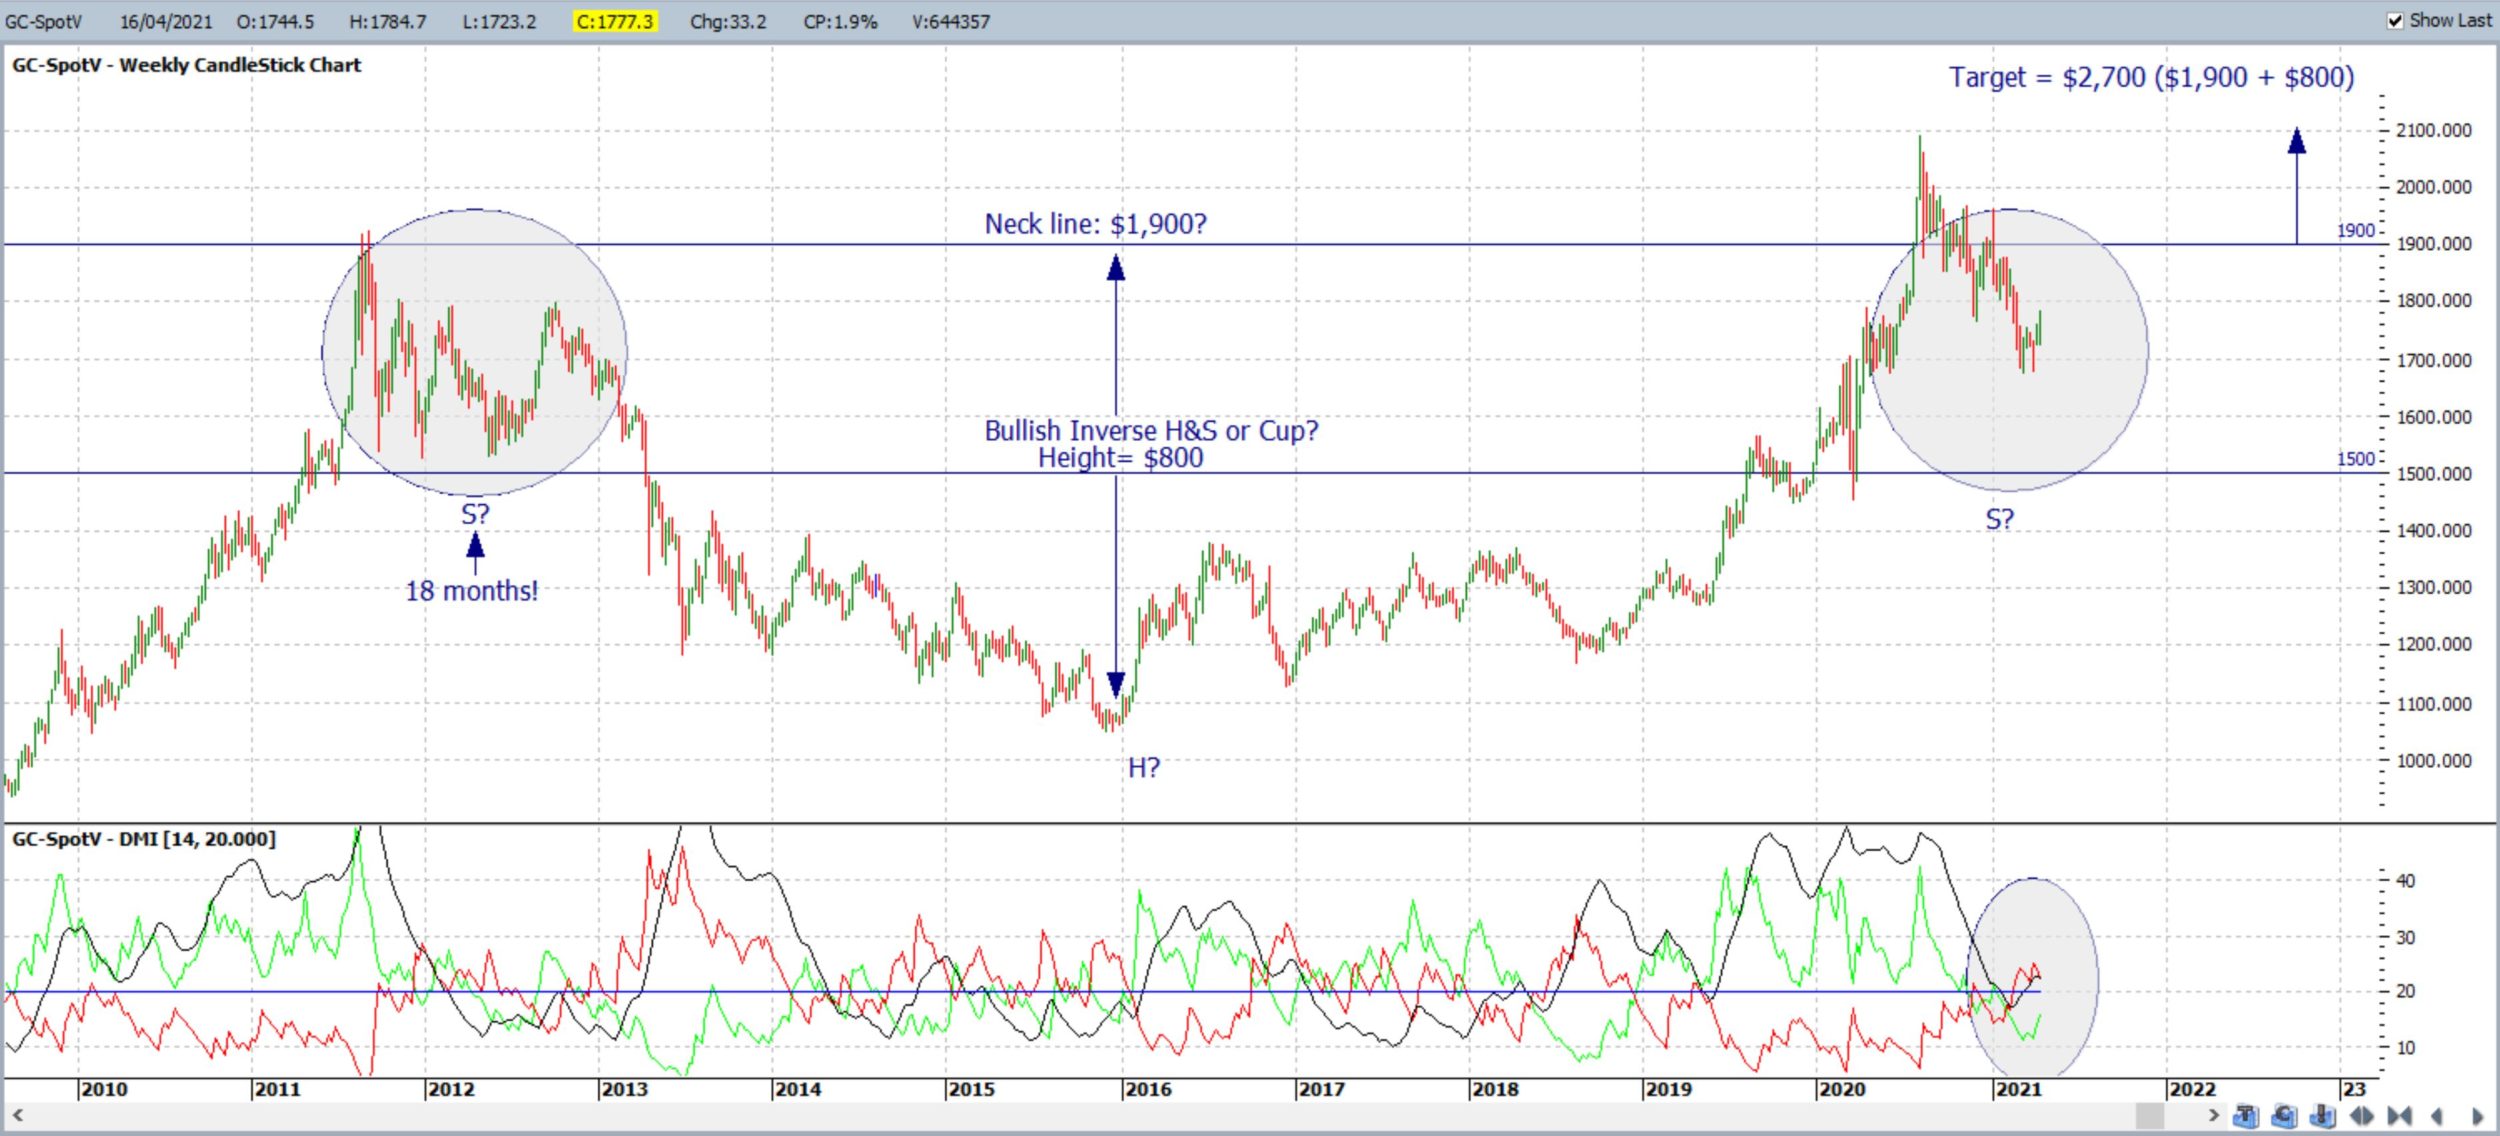
Task: Toggle the Show Last checkbox
Action: 2396,21
